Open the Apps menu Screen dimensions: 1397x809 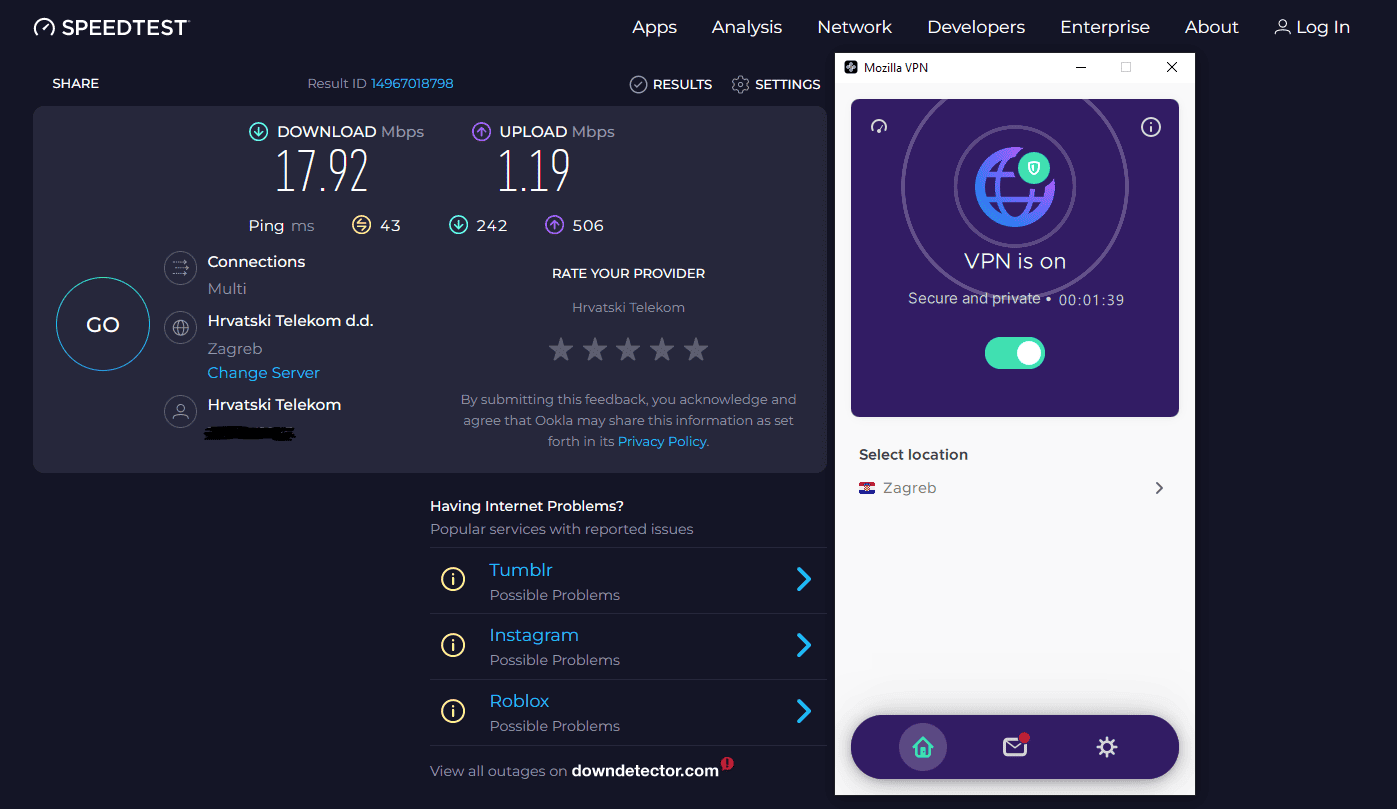[x=654, y=27]
